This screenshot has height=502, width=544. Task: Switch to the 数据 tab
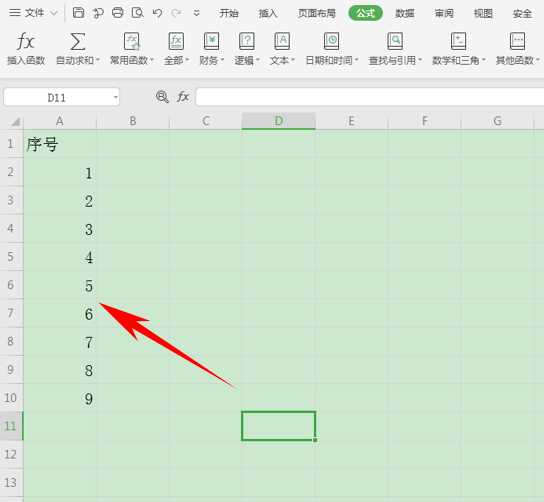click(405, 14)
